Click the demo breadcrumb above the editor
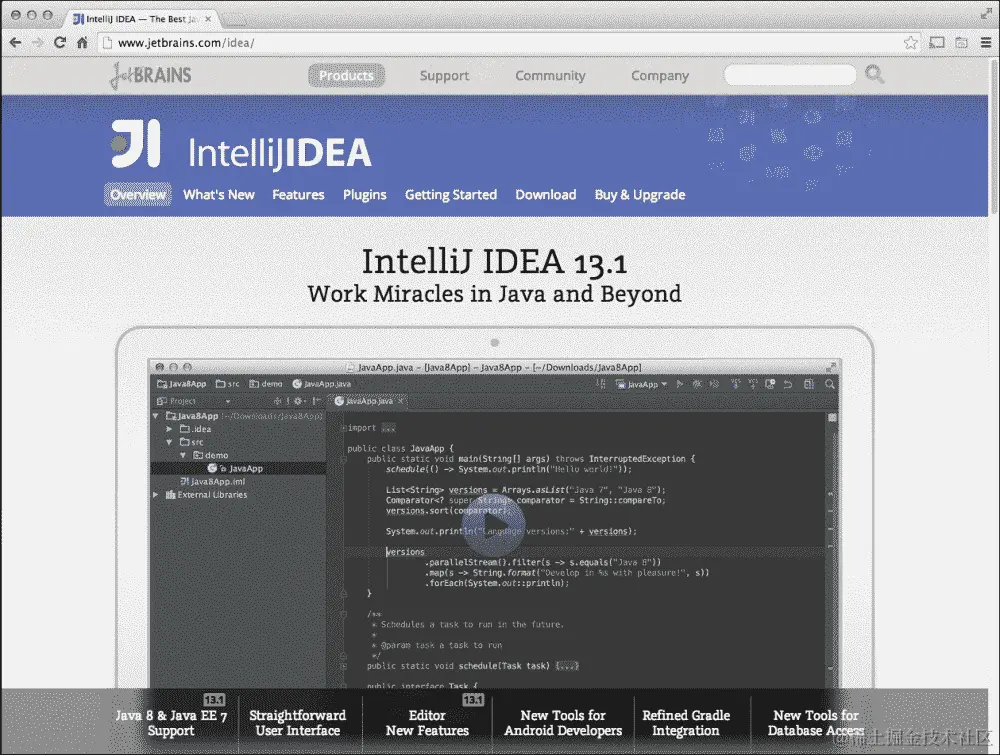The image size is (1000, 755). tap(272, 383)
